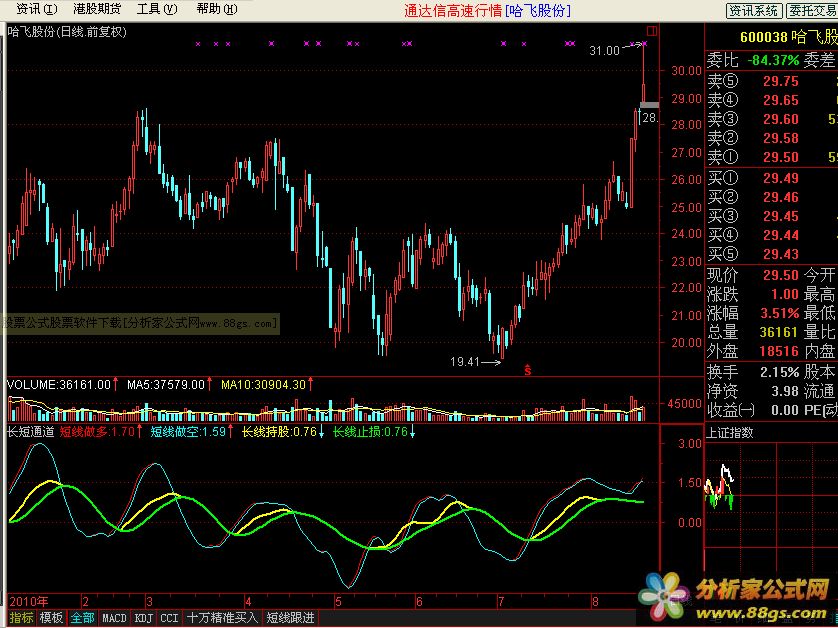Click the 净资 value 3.98
Viewport: 838px width, 628px height.
click(x=784, y=391)
